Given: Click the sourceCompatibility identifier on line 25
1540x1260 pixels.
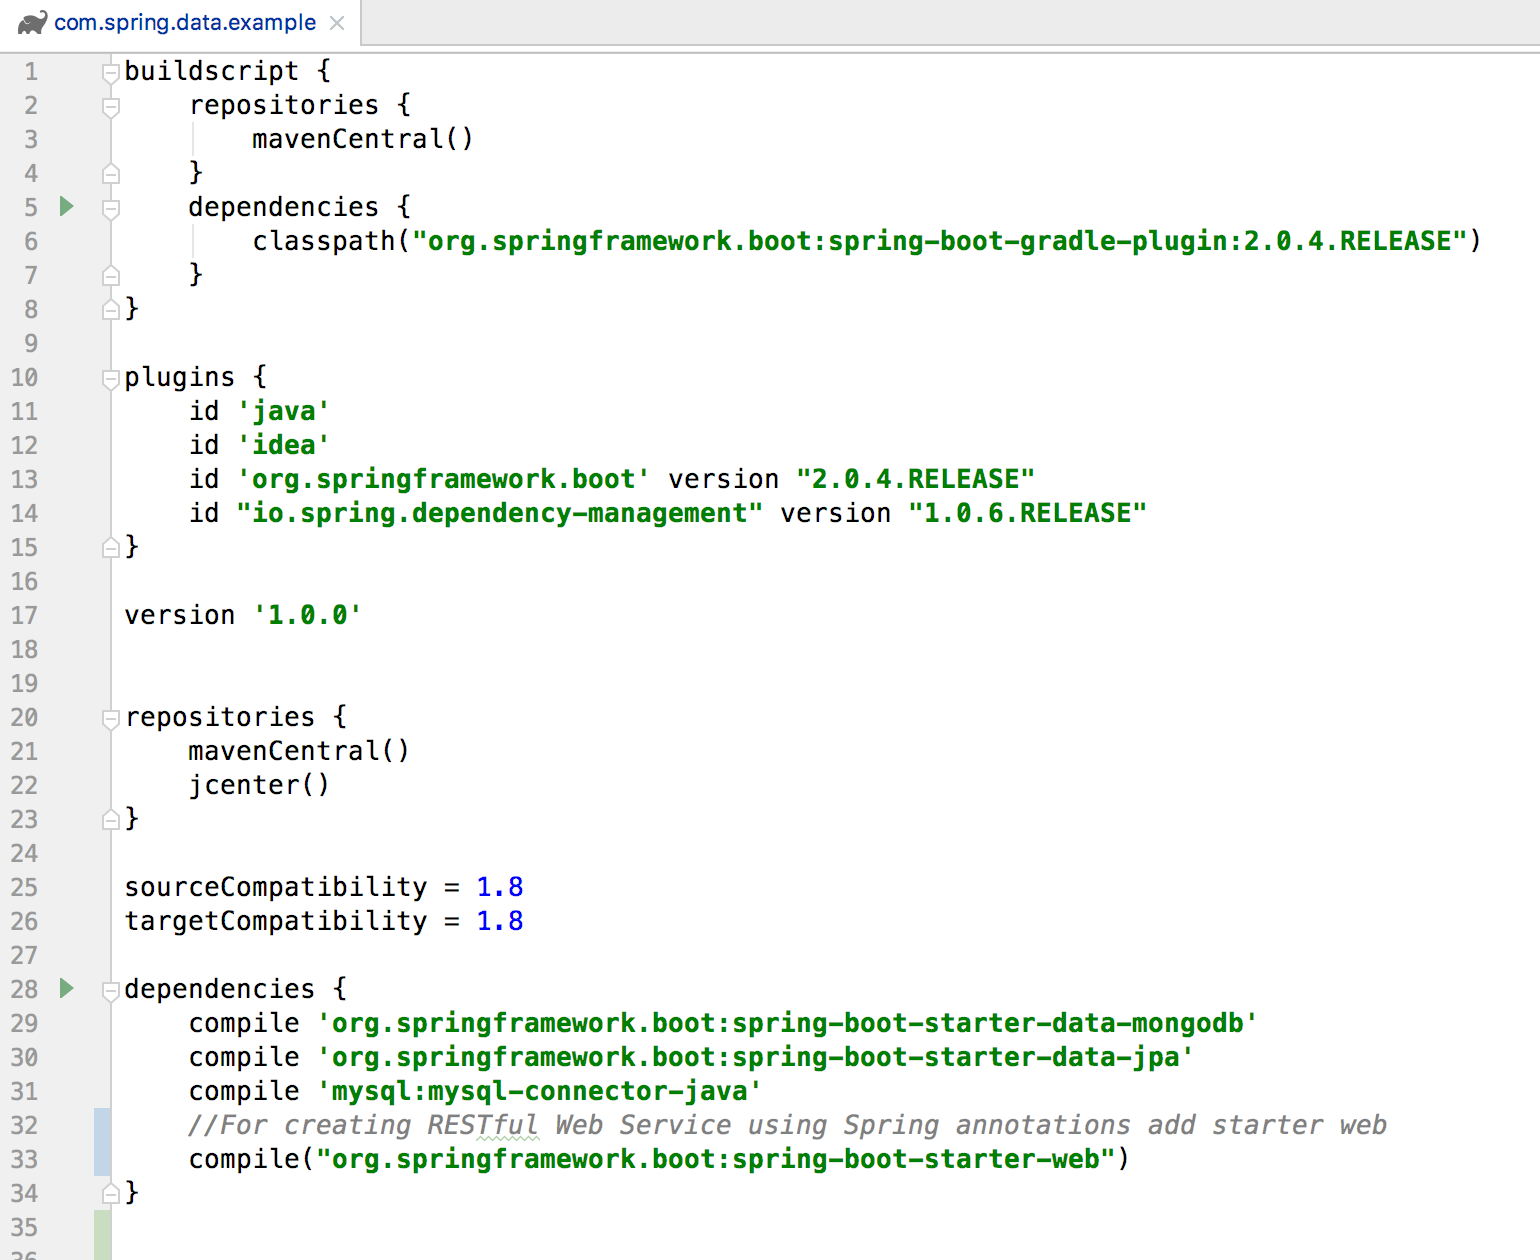Looking at the screenshot, I should (x=276, y=887).
